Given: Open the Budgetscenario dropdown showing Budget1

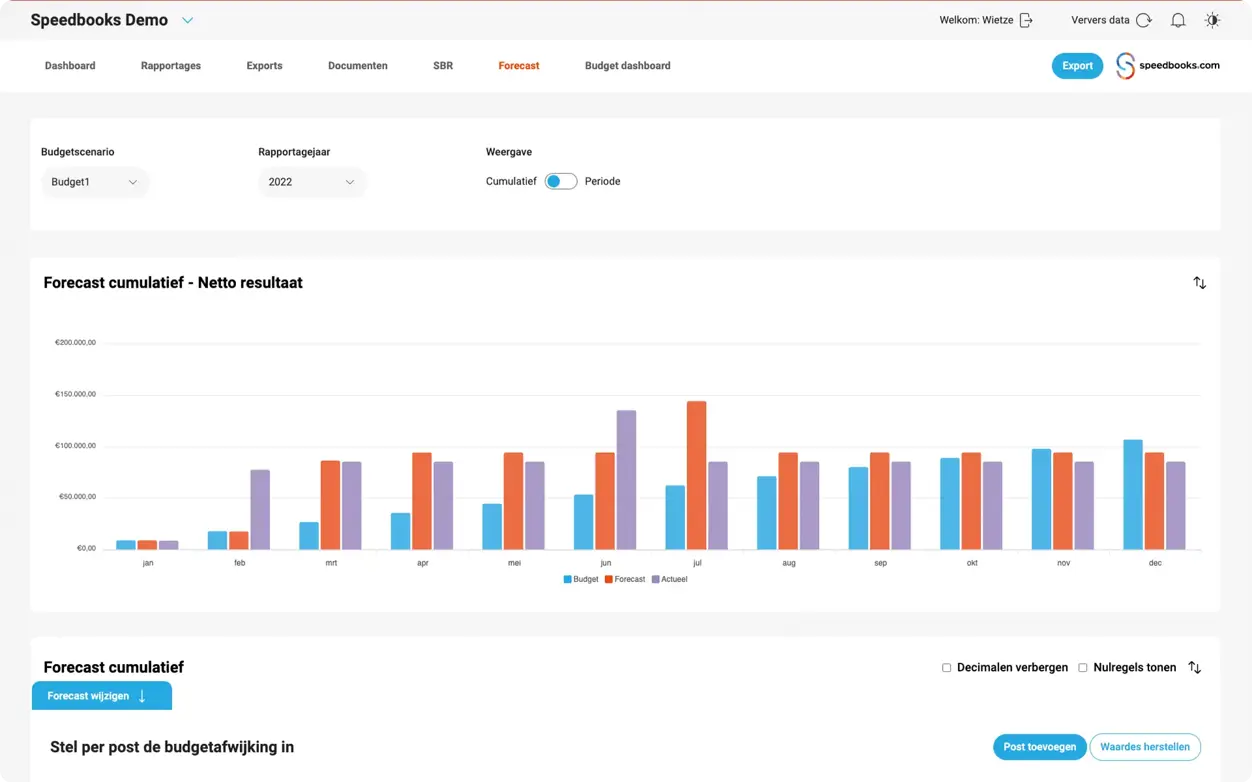Looking at the screenshot, I should tap(94, 182).
